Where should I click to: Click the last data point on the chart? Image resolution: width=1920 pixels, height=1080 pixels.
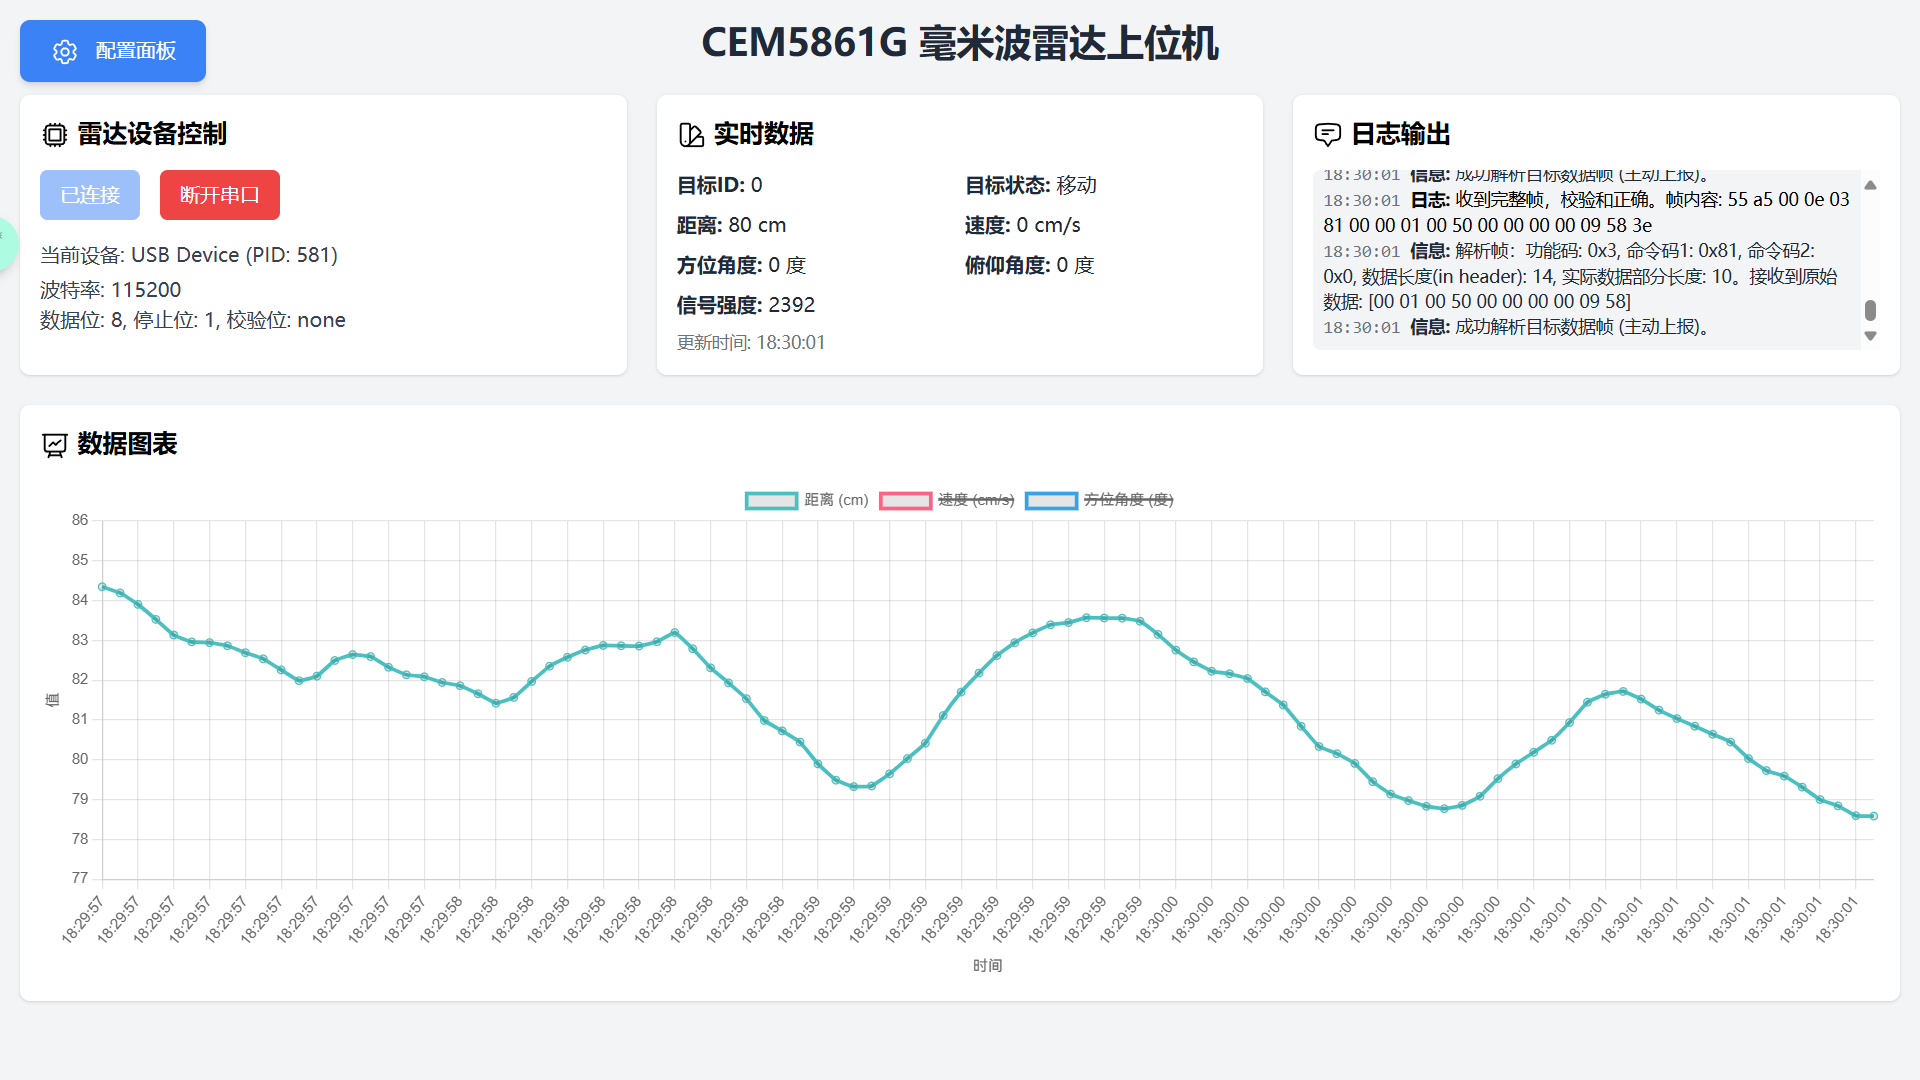(x=1873, y=816)
